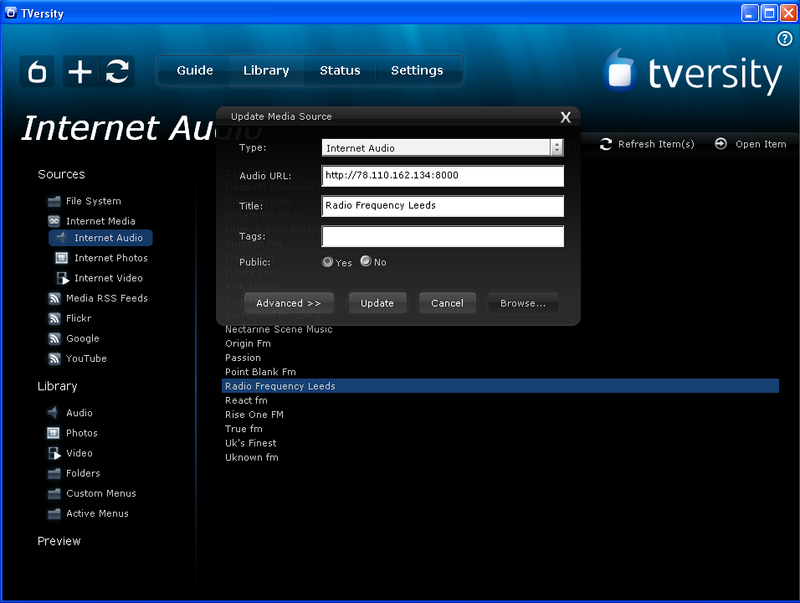Cancel the Update Media Source dialog
This screenshot has width=800, height=603.
[447, 303]
